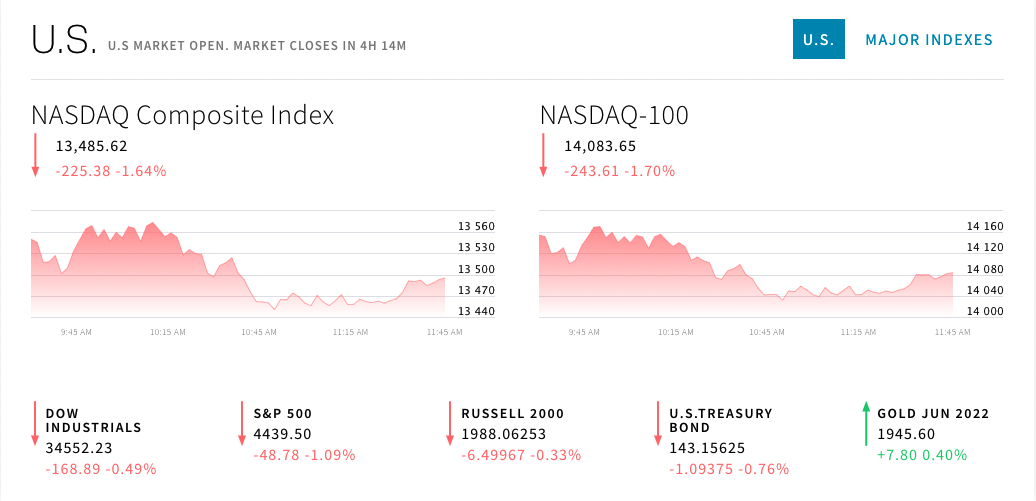Click the Gold Jun 2022 green up arrow
This screenshot has height=501, width=1036.
(865, 424)
